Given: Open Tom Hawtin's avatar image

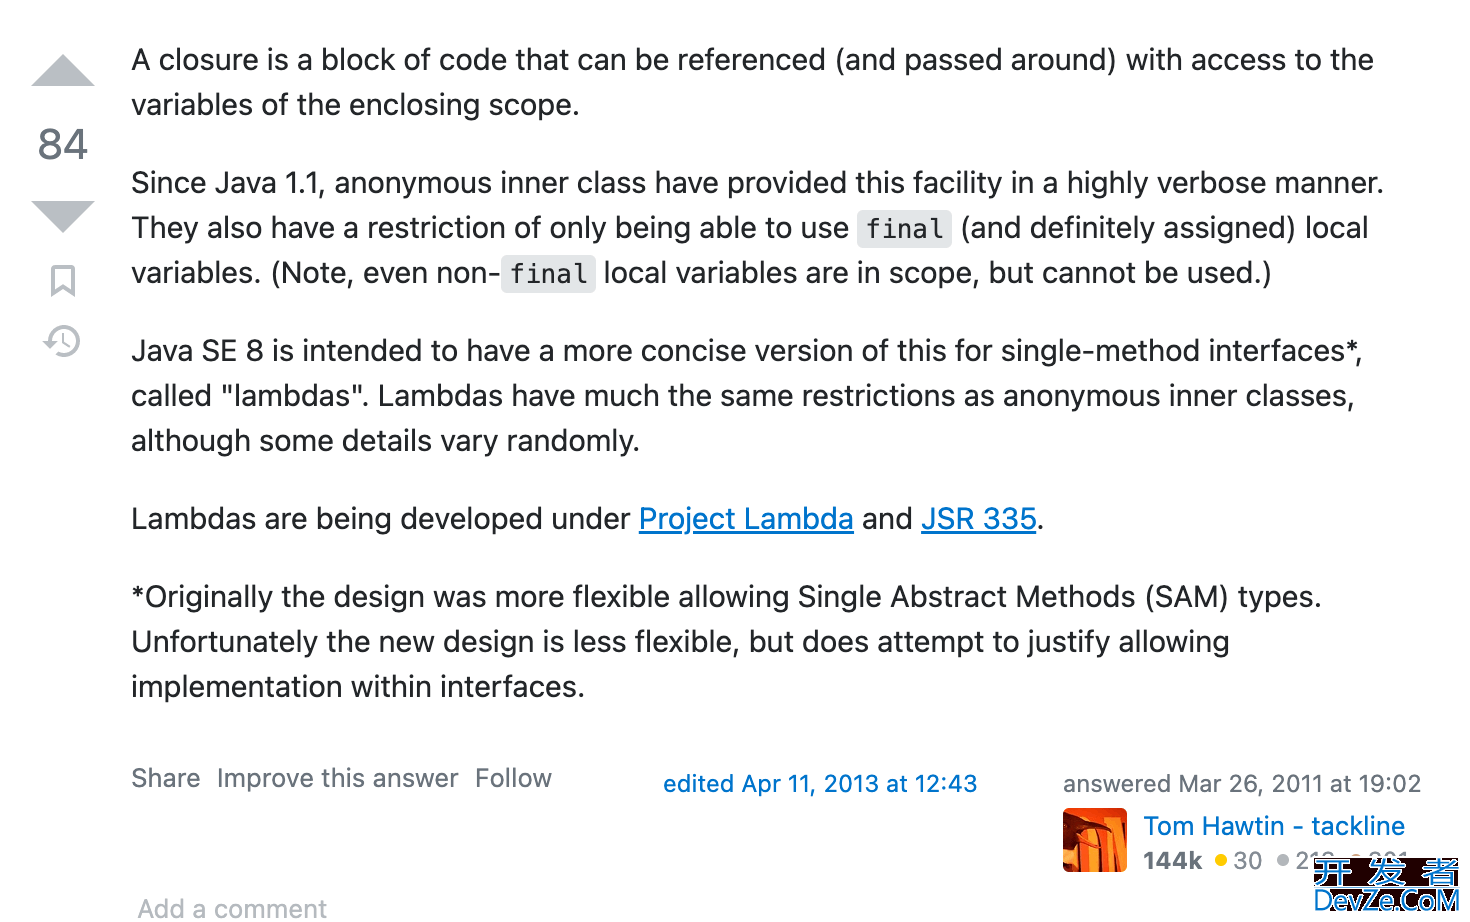Looking at the screenshot, I should click(x=1095, y=840).
